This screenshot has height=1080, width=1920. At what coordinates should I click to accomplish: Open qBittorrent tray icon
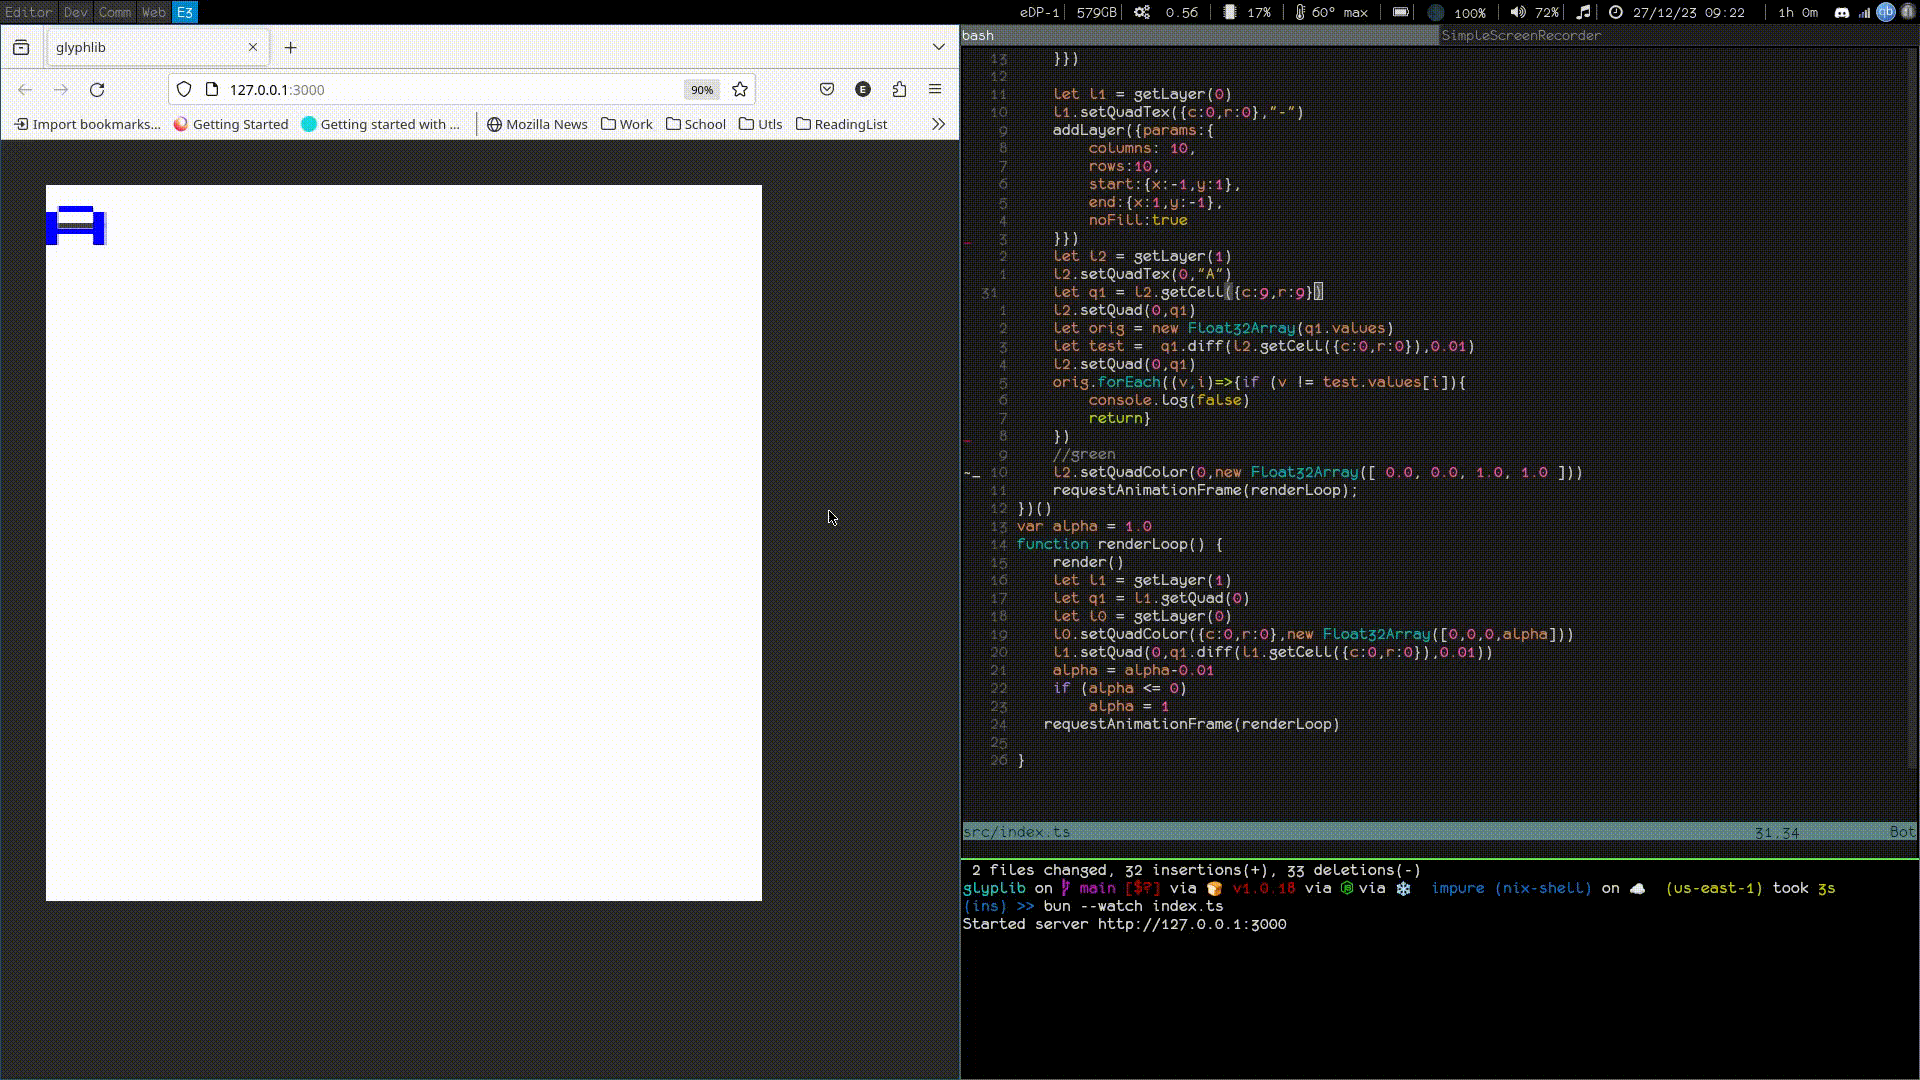tap(1885, 12)
